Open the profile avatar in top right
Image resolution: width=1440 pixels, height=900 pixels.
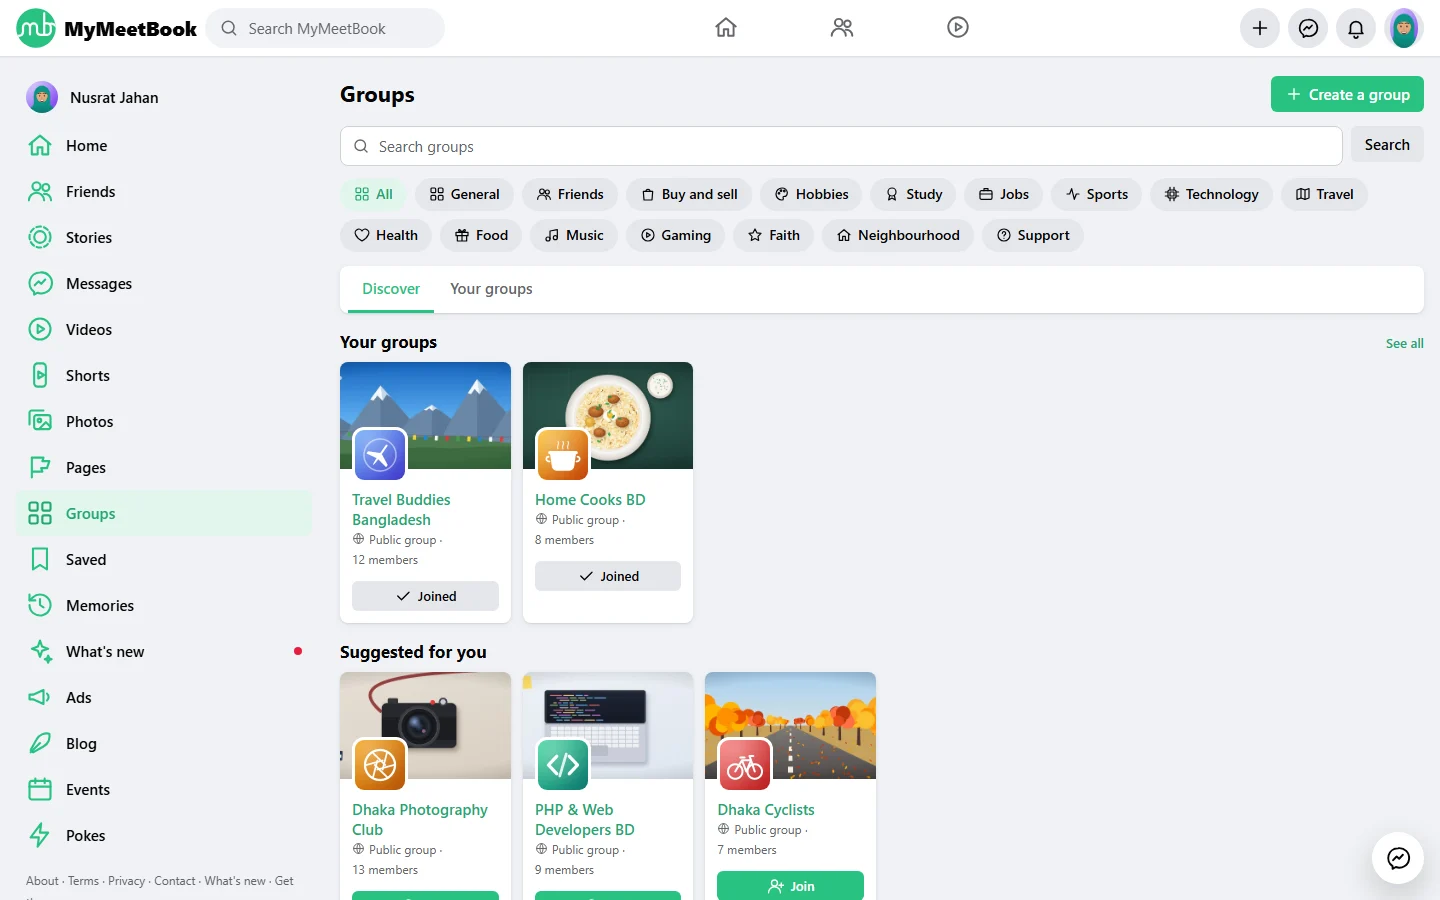[x=1404, y=28]
